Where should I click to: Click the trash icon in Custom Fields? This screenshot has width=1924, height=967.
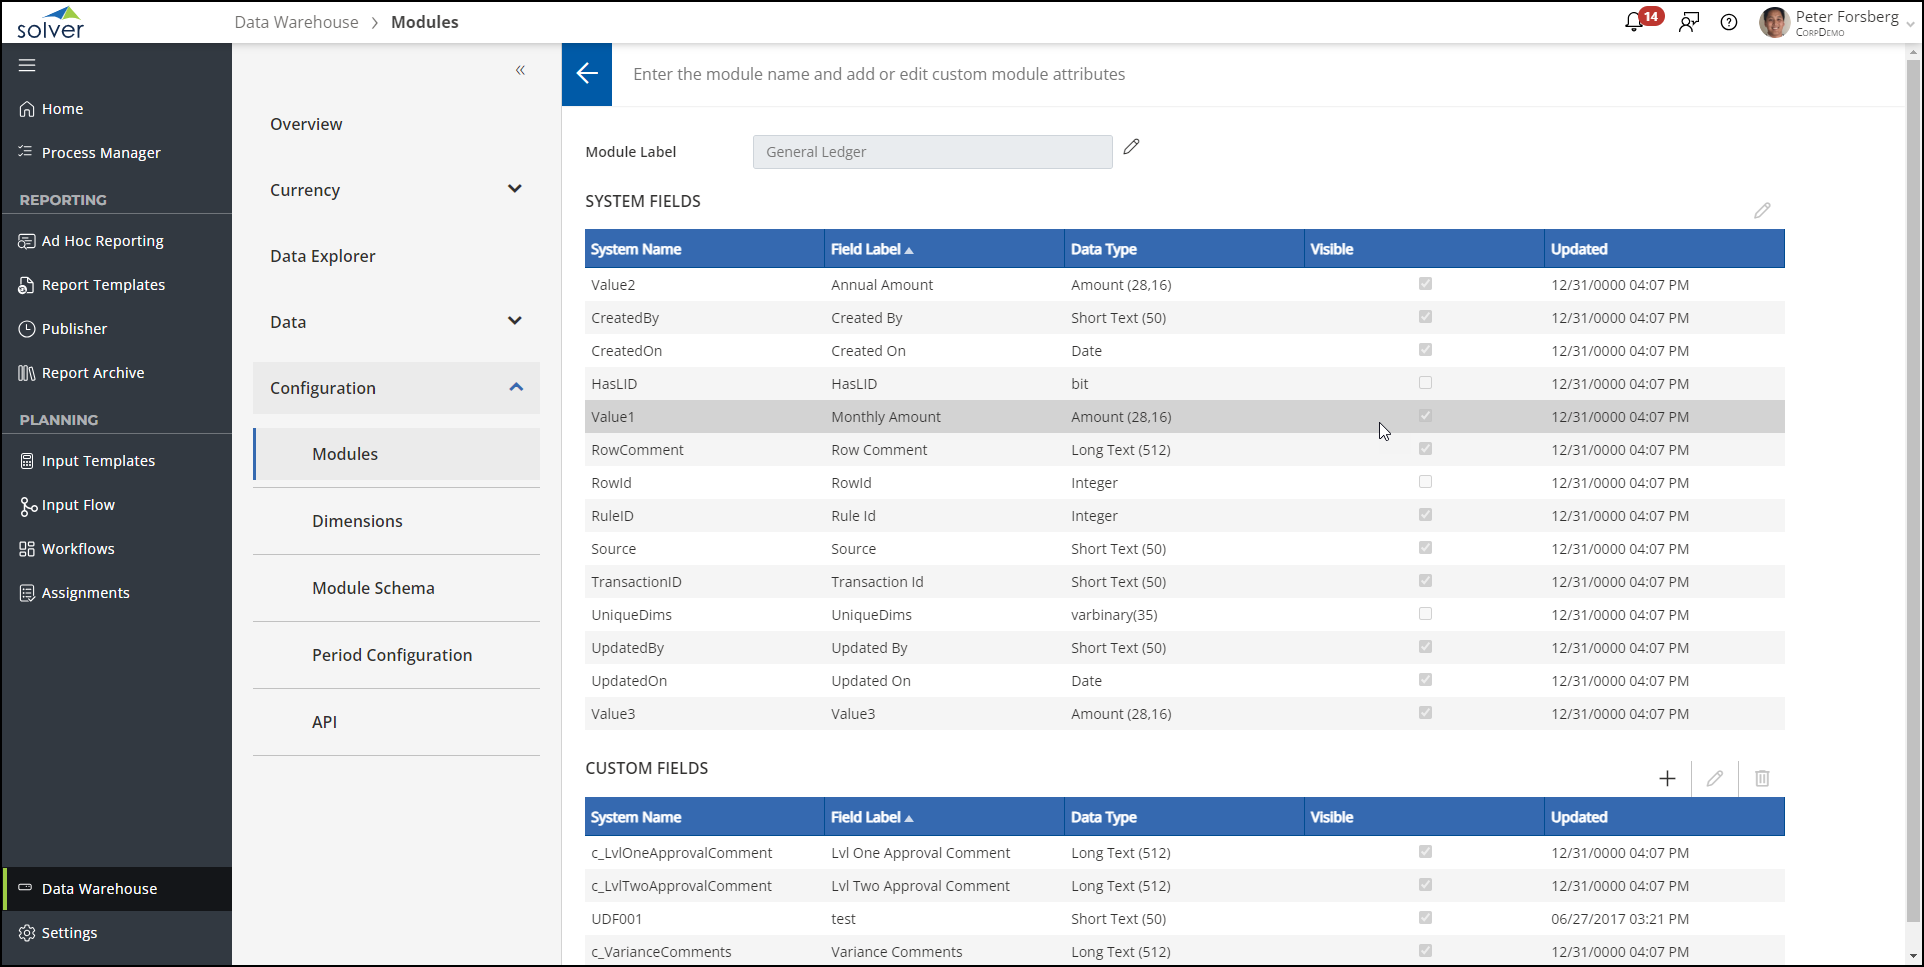(1762, 779)
